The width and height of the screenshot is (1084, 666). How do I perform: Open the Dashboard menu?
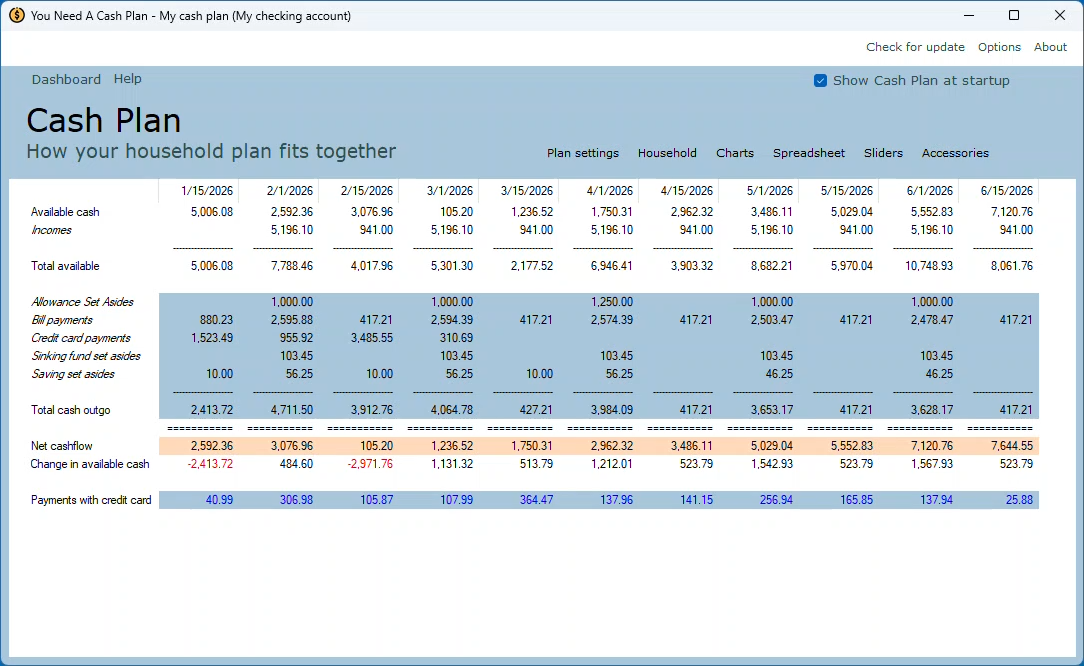(x=66, y=79)
